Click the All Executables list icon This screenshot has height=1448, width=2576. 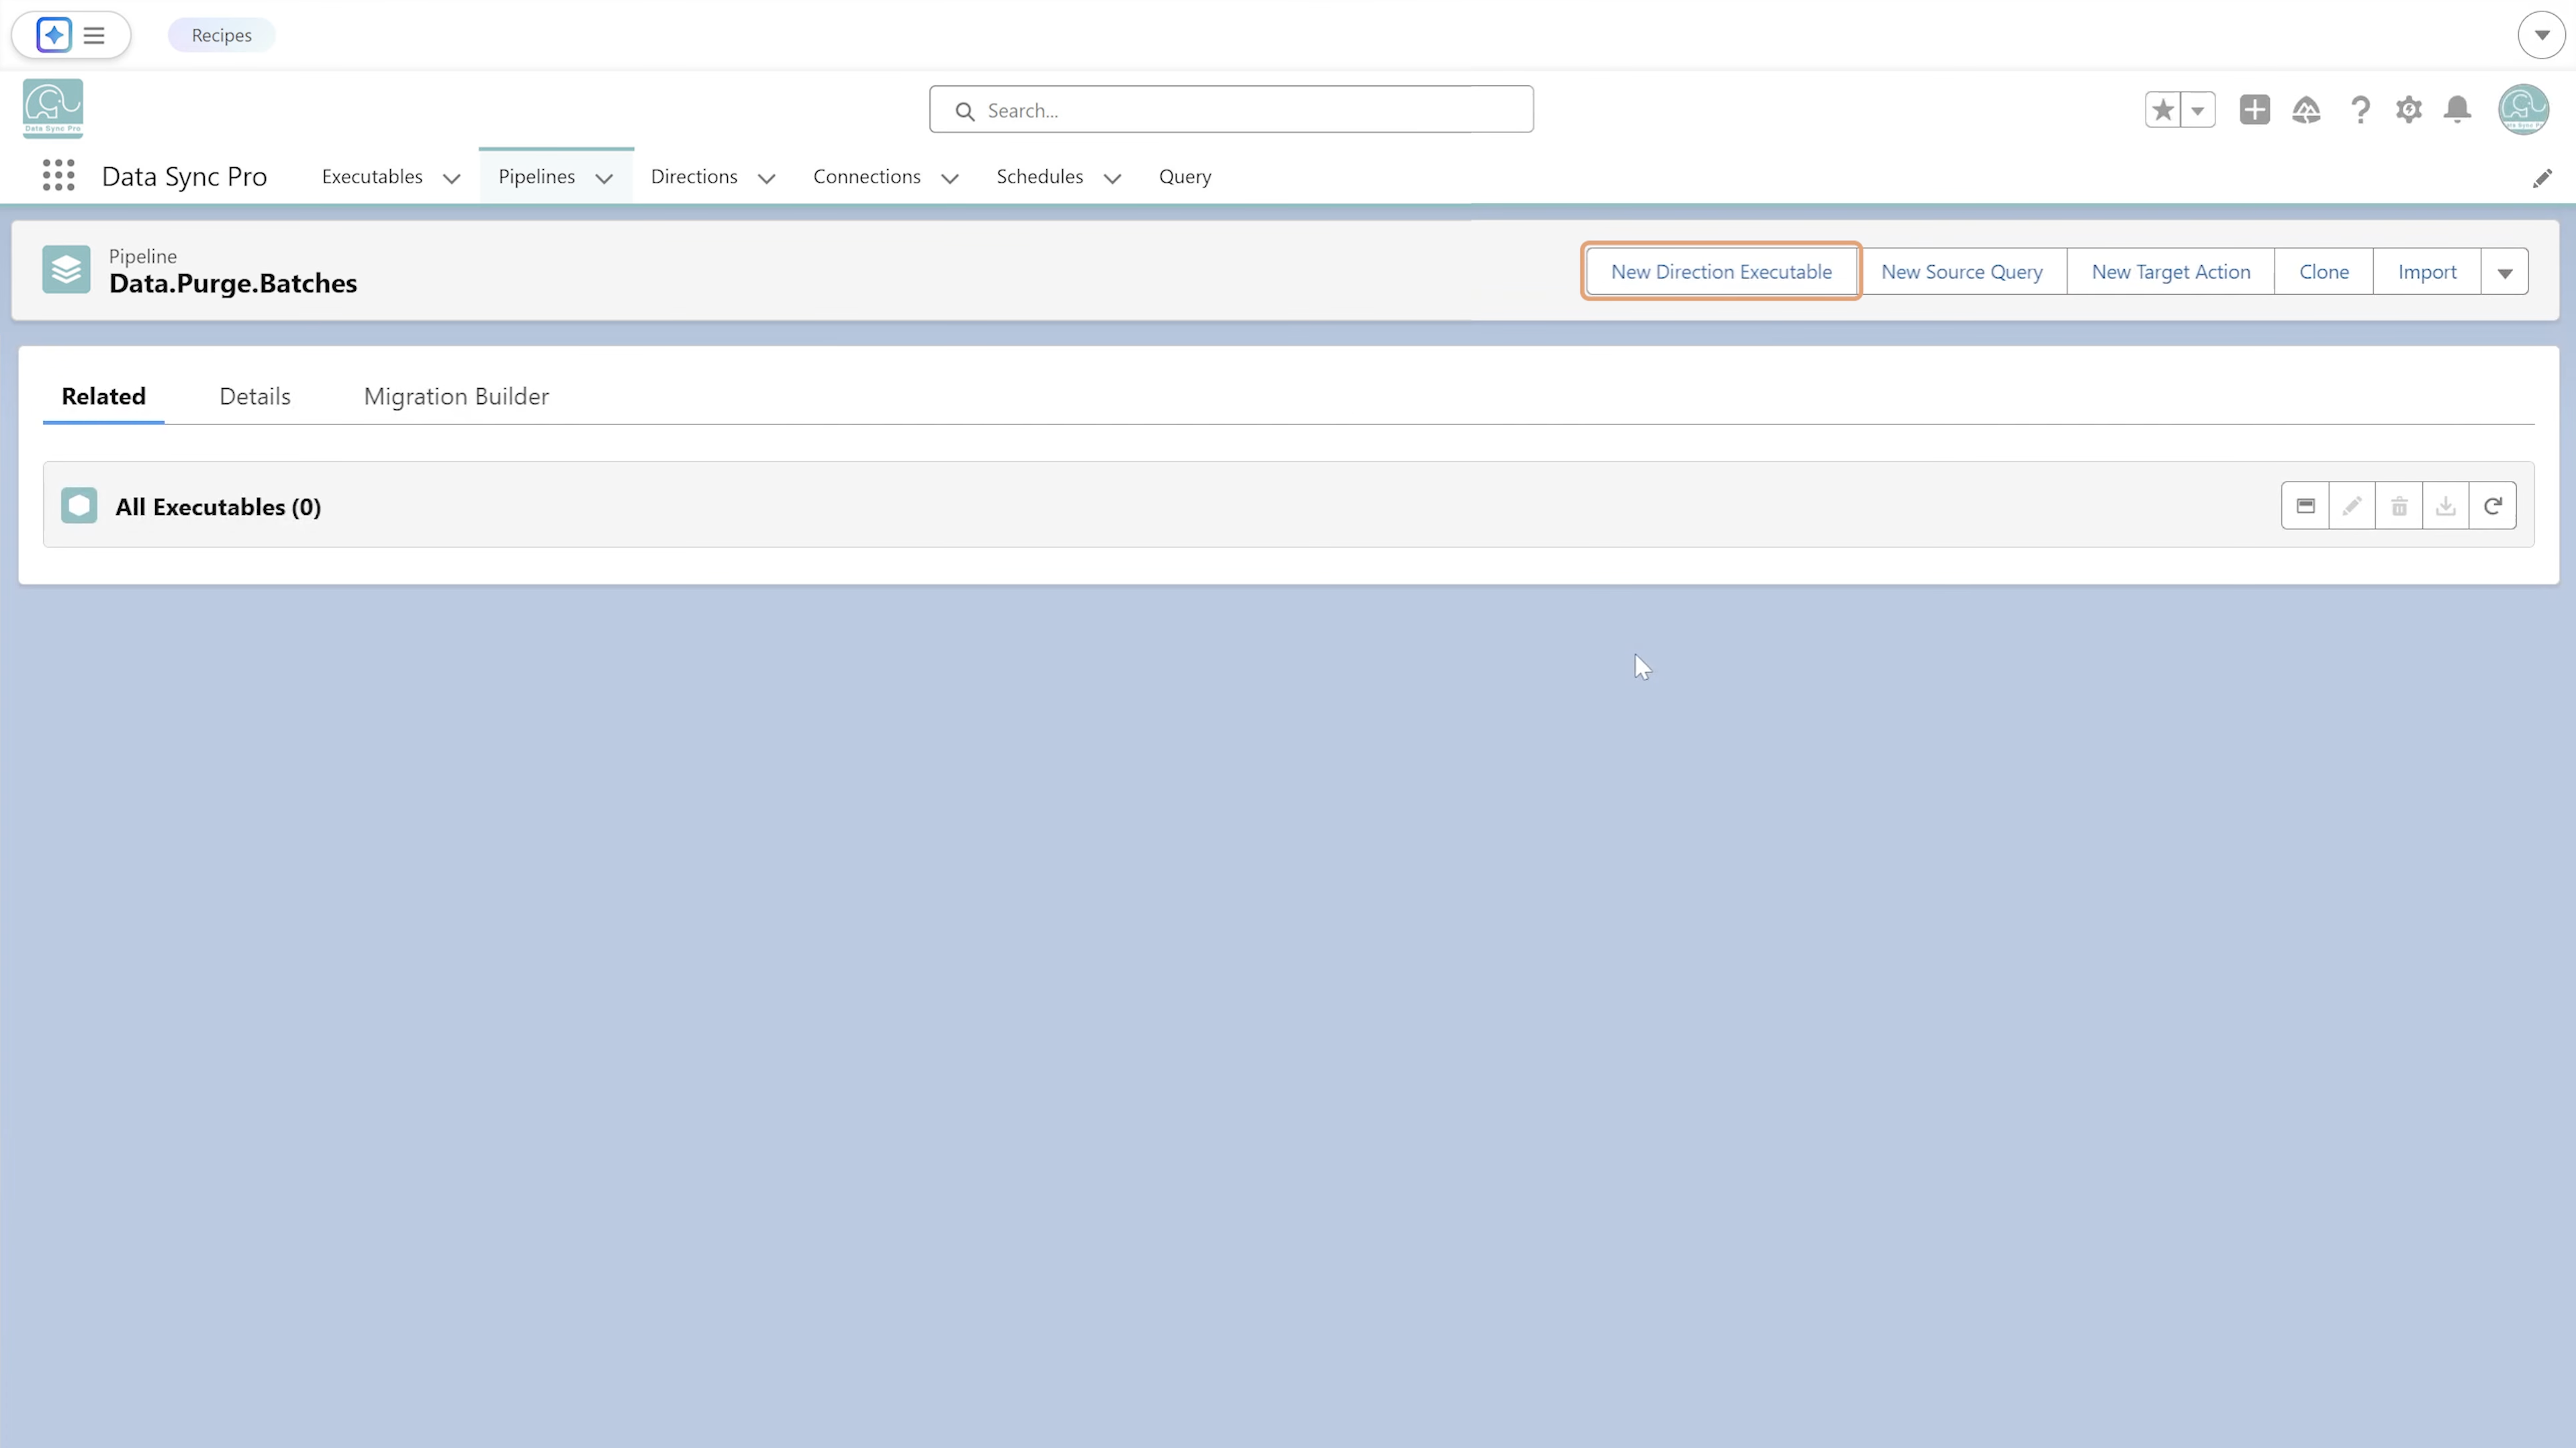(79, 505)
